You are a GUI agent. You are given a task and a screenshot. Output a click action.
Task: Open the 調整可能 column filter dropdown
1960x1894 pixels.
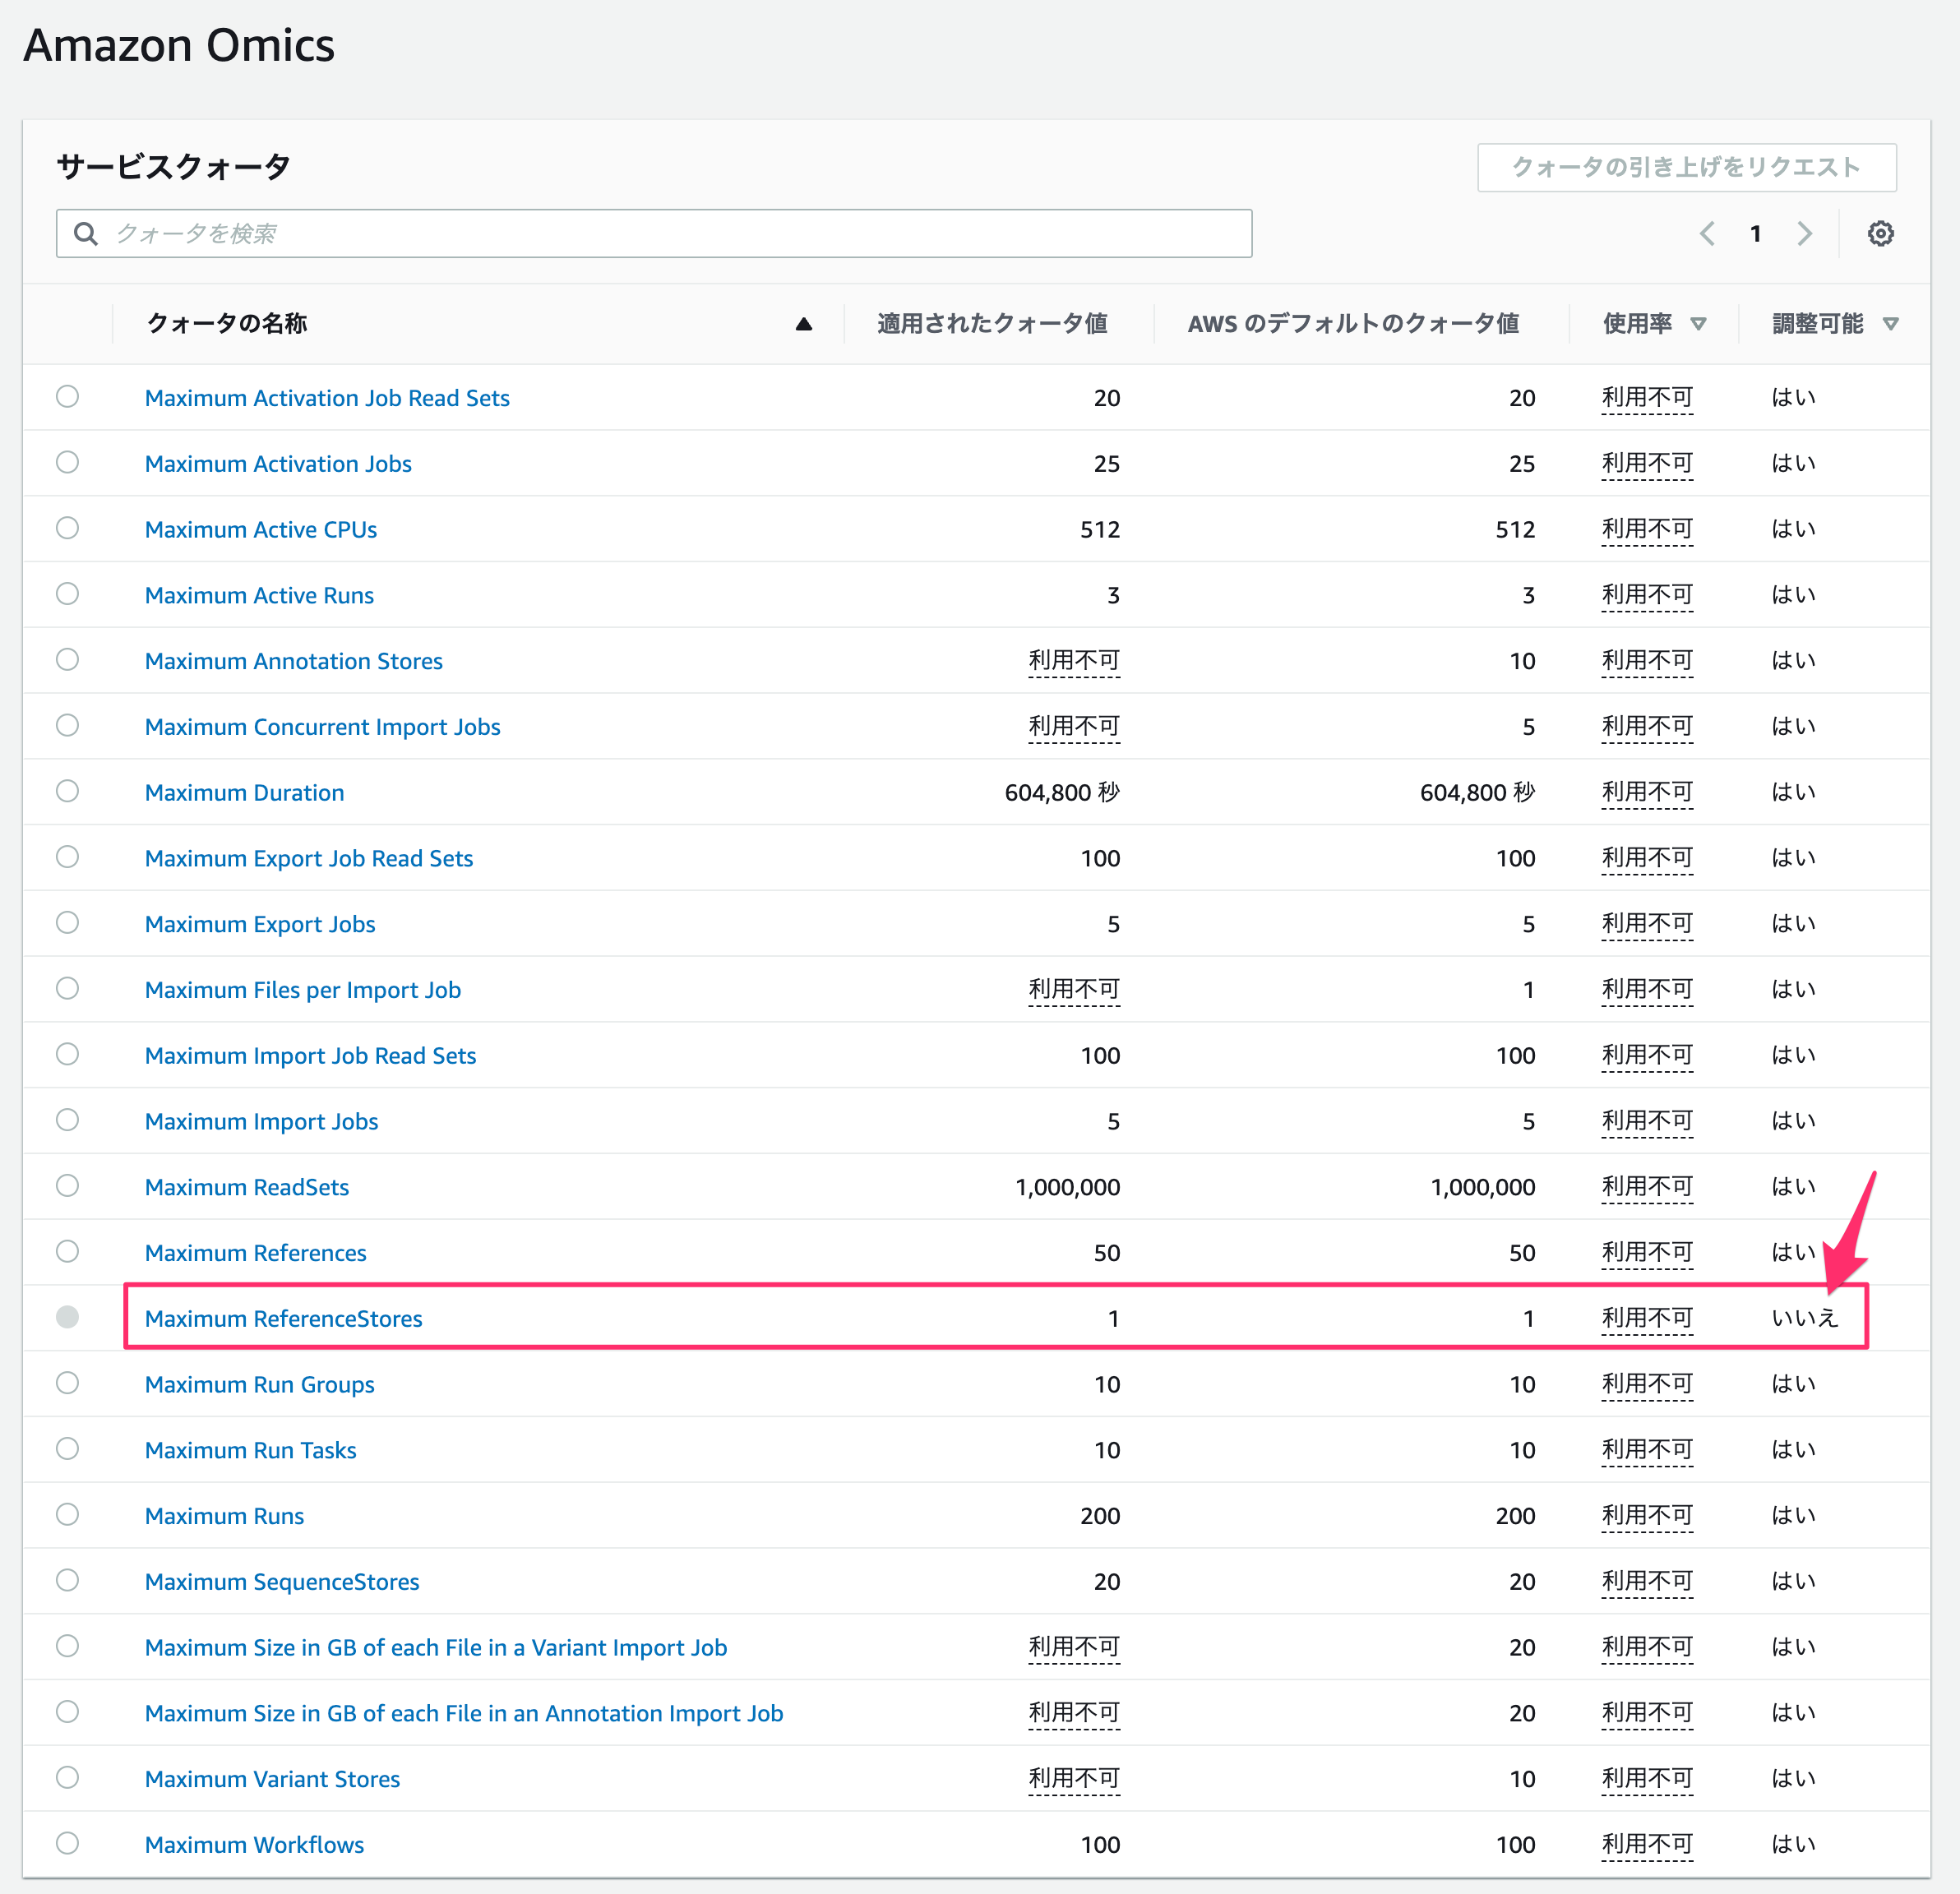(1890, 323)
